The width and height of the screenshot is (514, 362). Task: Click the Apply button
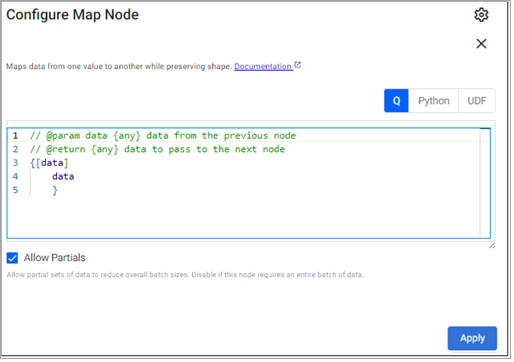pos(472,338)
